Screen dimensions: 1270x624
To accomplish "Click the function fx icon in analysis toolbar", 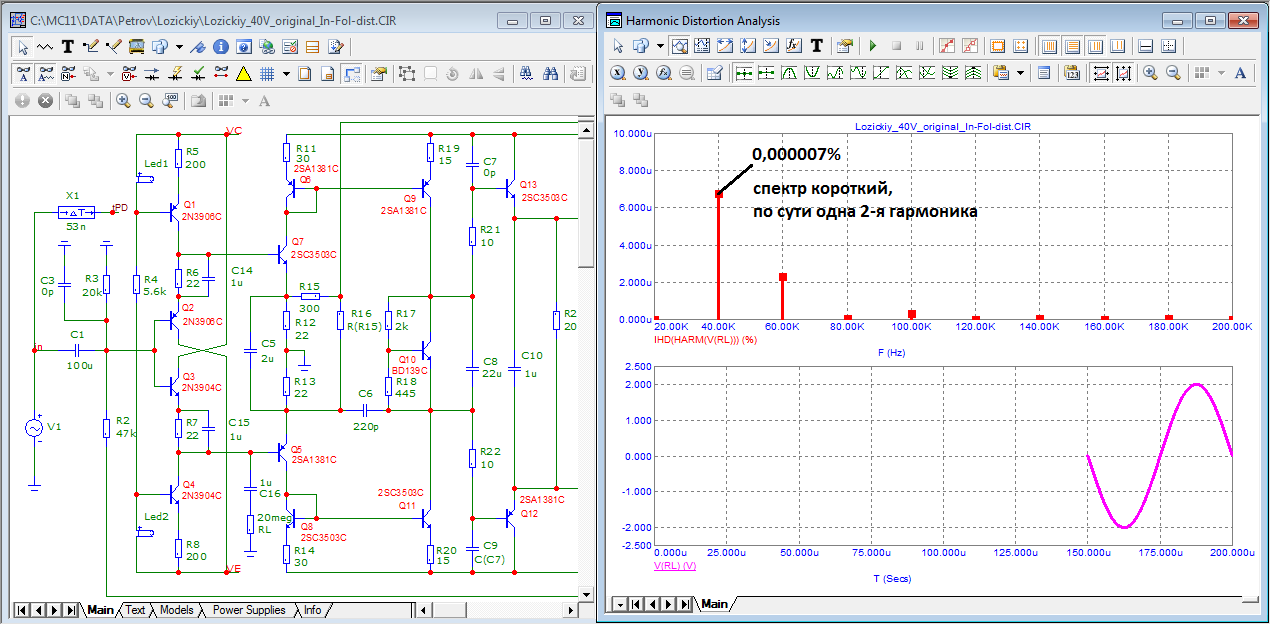I will 794,46.
